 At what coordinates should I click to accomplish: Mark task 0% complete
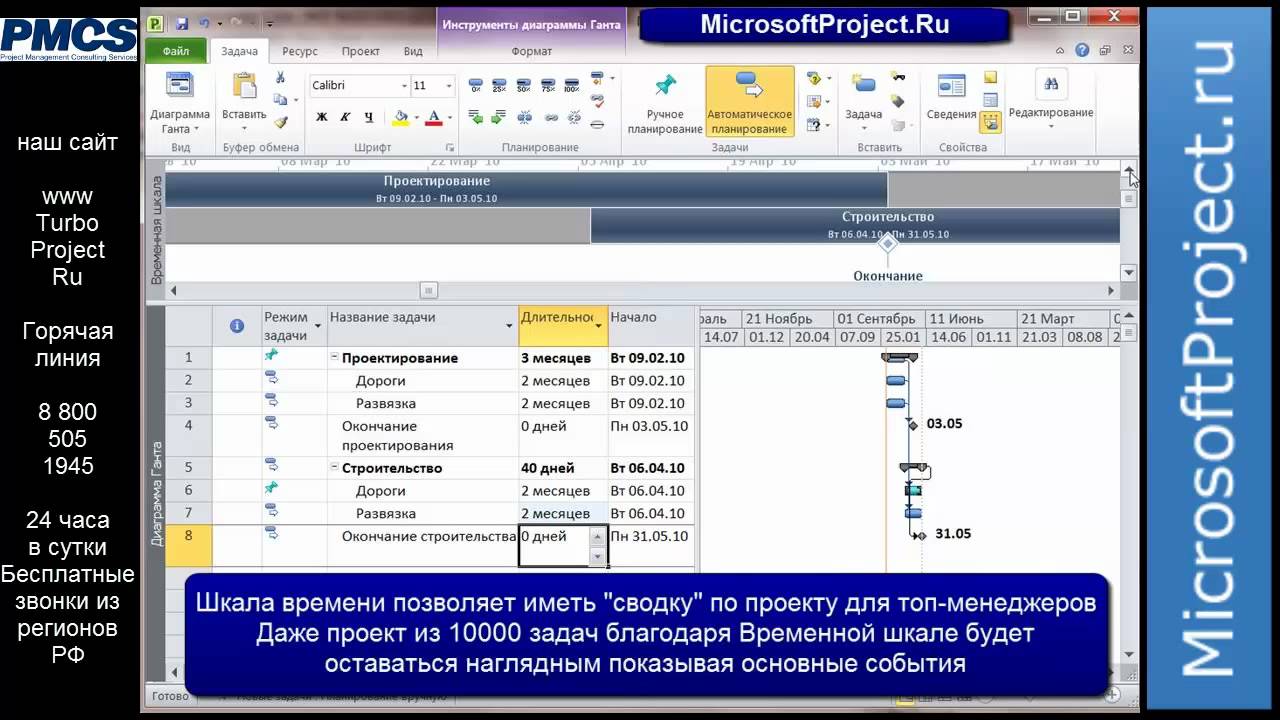coord(476,86)
